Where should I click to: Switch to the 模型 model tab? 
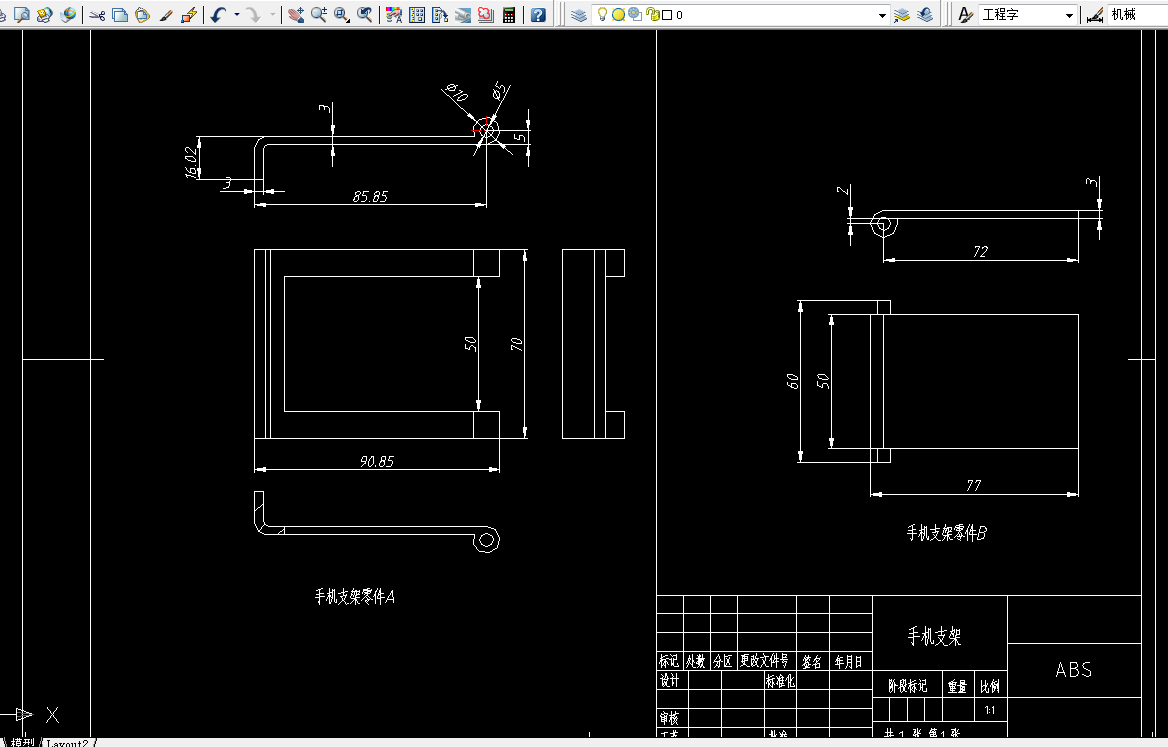coord(22,743)
